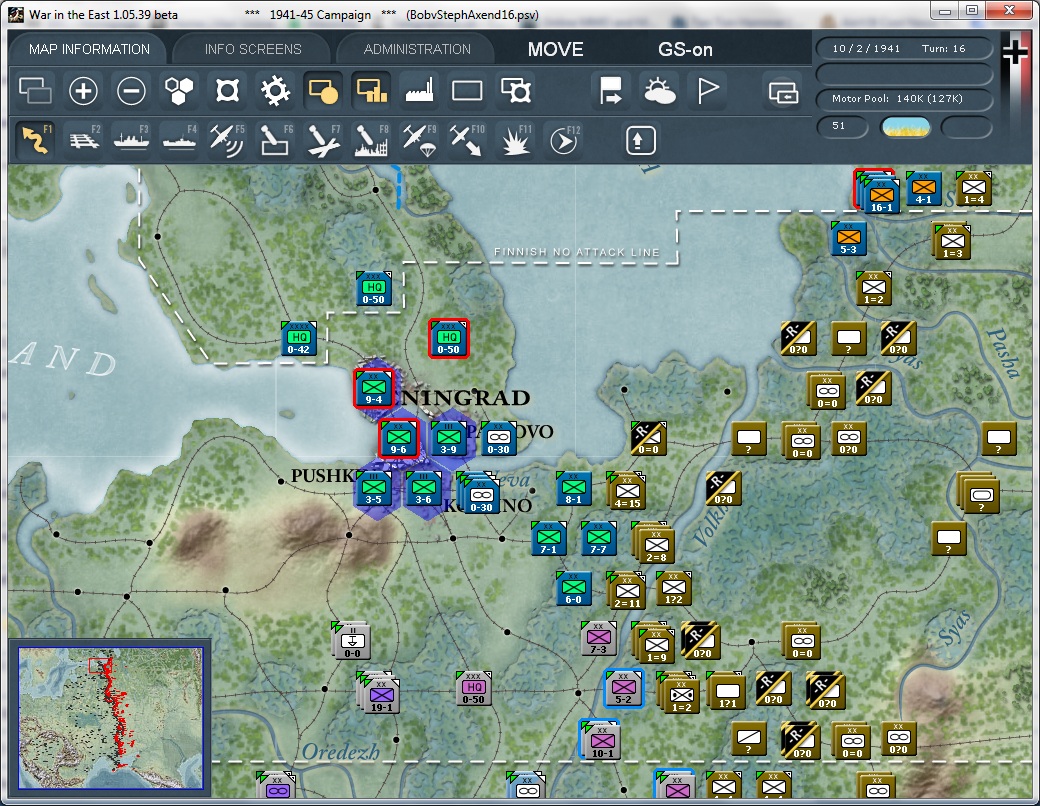Screen dimensions: 1040x806
Task: Click the F11 explosion icon
Action: pyautogui.click(x=515, y=139)
